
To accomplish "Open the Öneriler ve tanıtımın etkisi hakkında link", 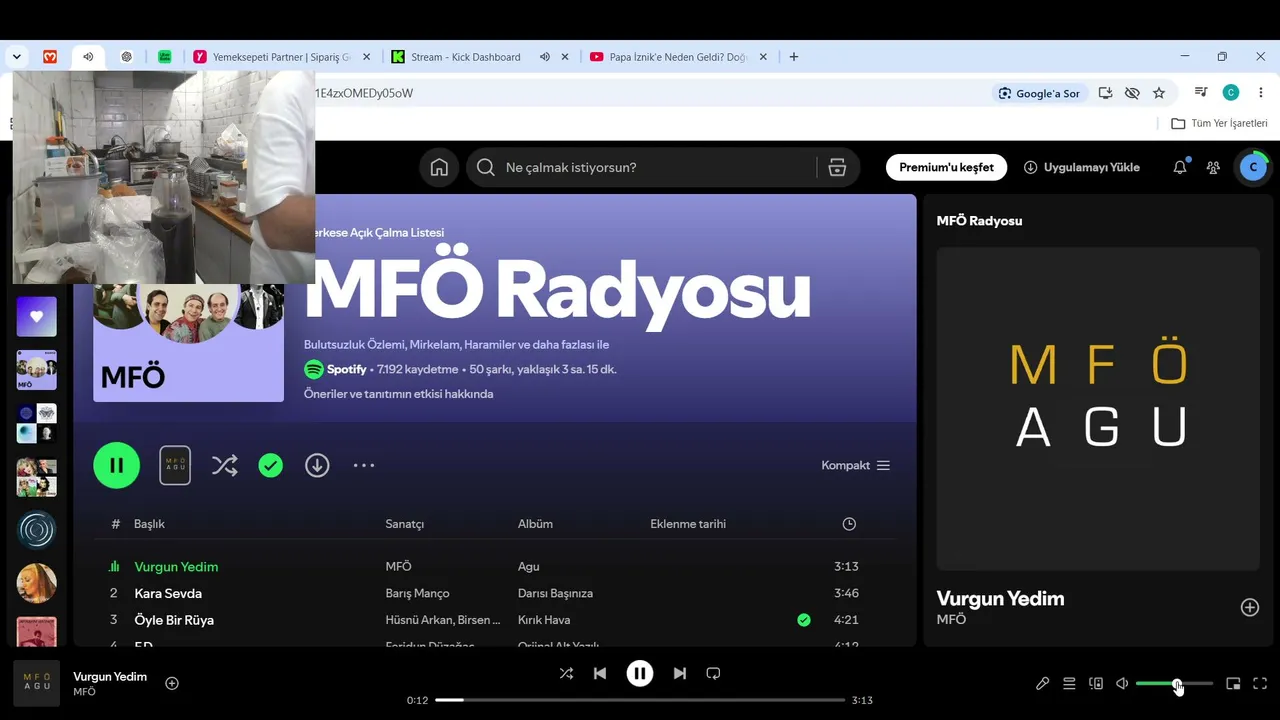I will 399,394.
